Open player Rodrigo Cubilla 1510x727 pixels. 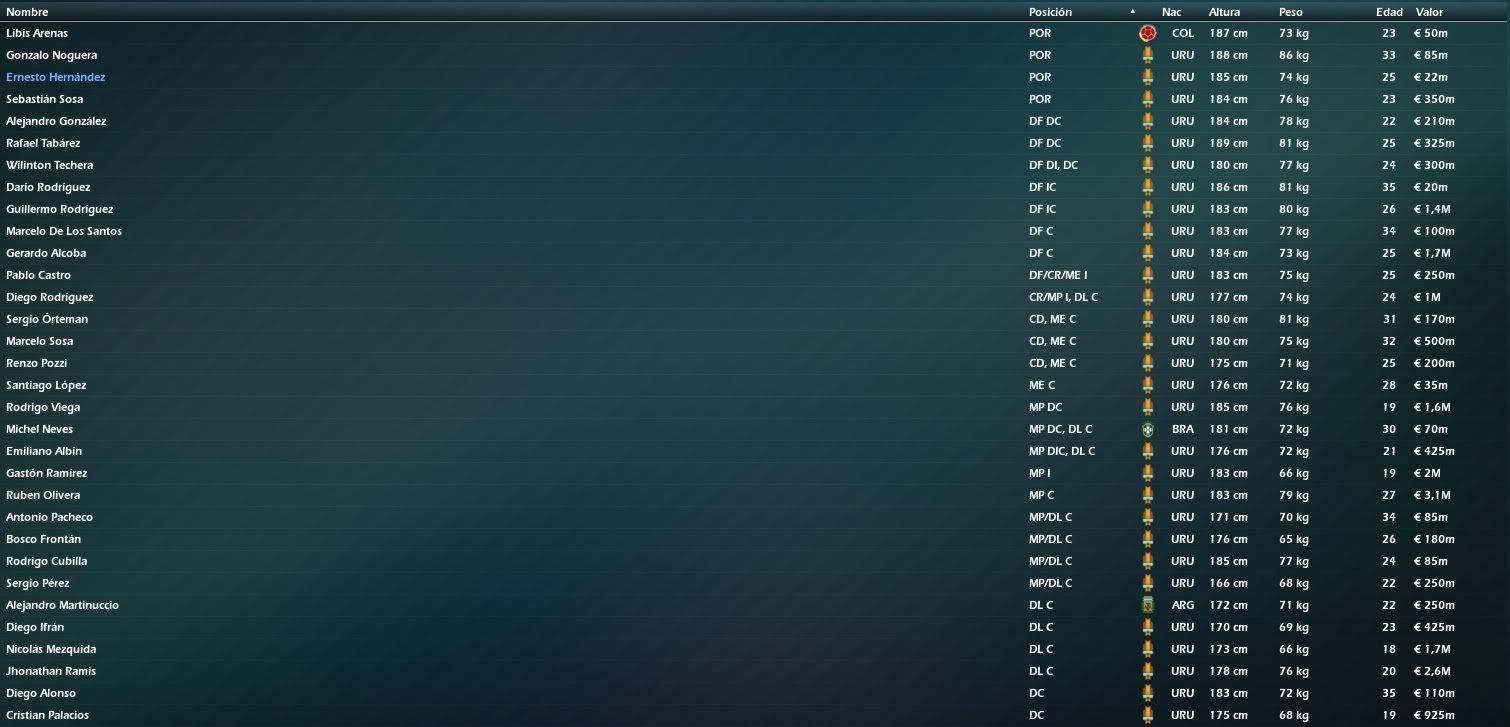point(46,561)
